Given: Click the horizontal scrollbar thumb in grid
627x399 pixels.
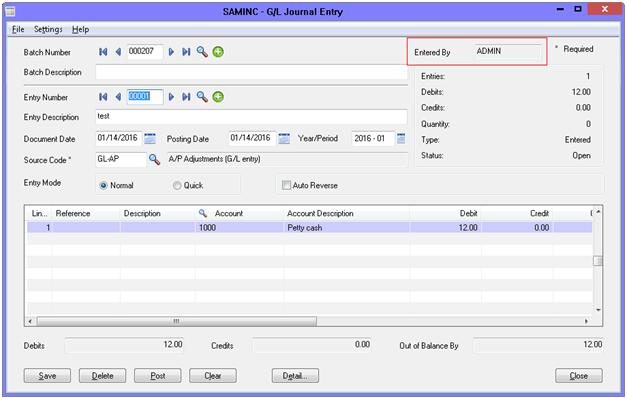Looking at the screenshot, I should pyautogui.click(x=176, y=321).
